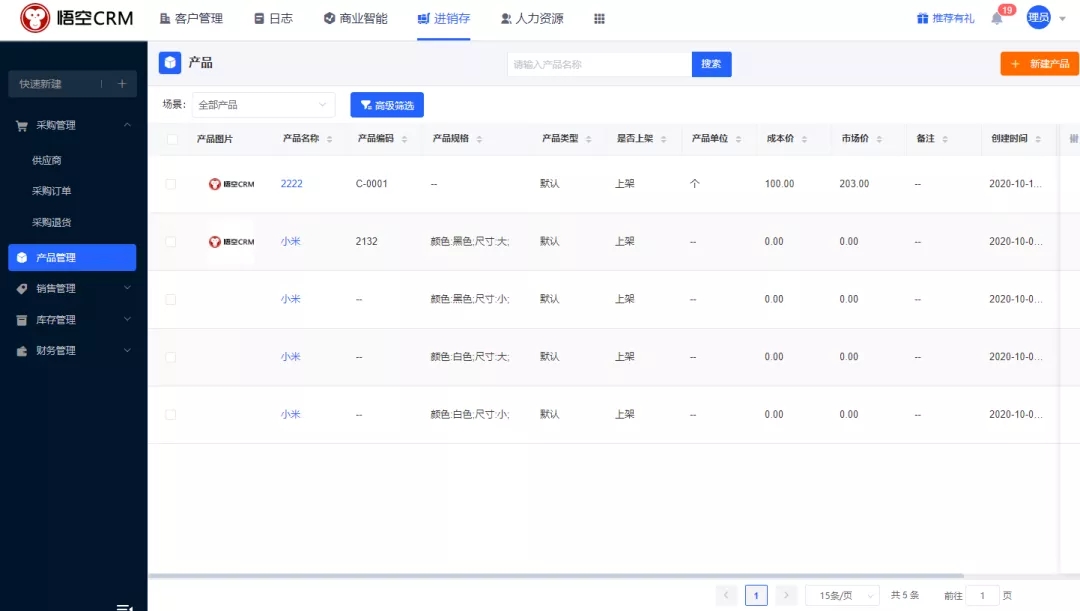Open 小米 link in row with code 2132
The width and height of the screenshot is (1080, 611).
point(291,242)
